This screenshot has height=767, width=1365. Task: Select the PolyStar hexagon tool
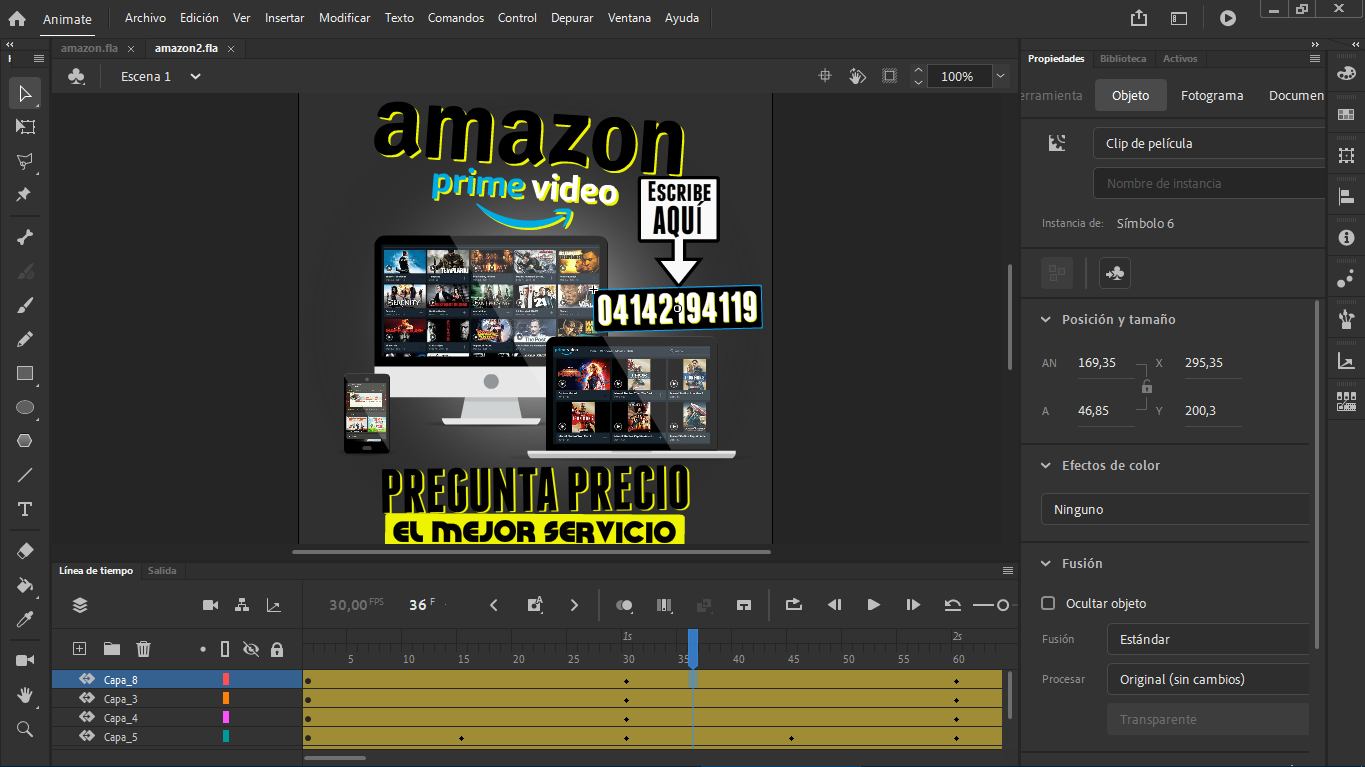[25, 441]
